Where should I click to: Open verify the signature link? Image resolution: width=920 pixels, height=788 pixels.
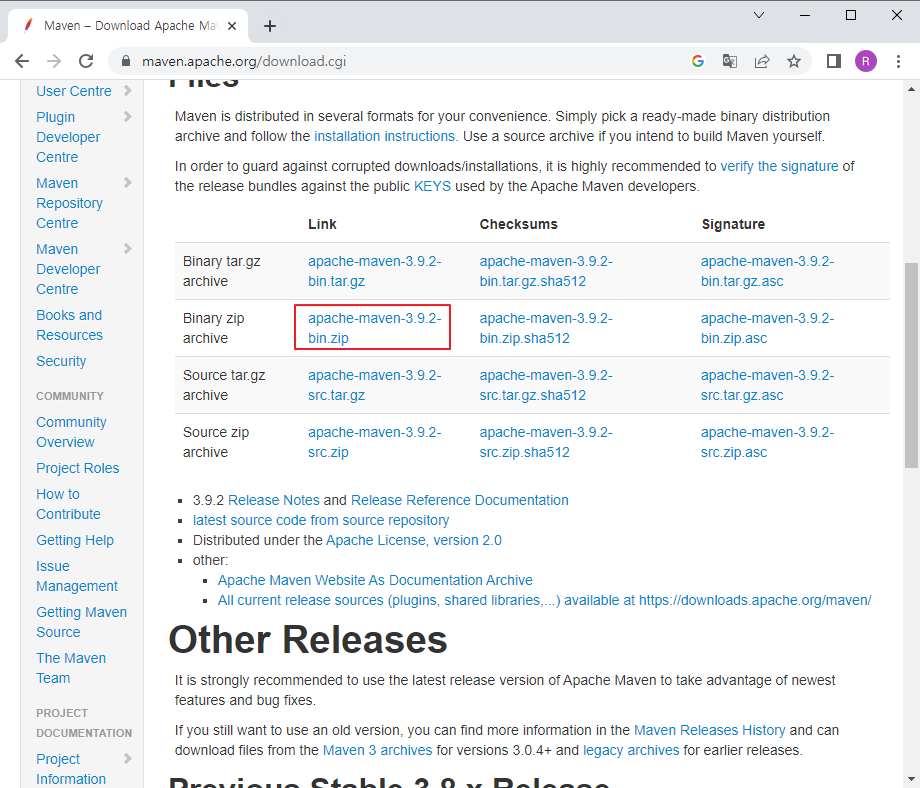pos(779,166)
